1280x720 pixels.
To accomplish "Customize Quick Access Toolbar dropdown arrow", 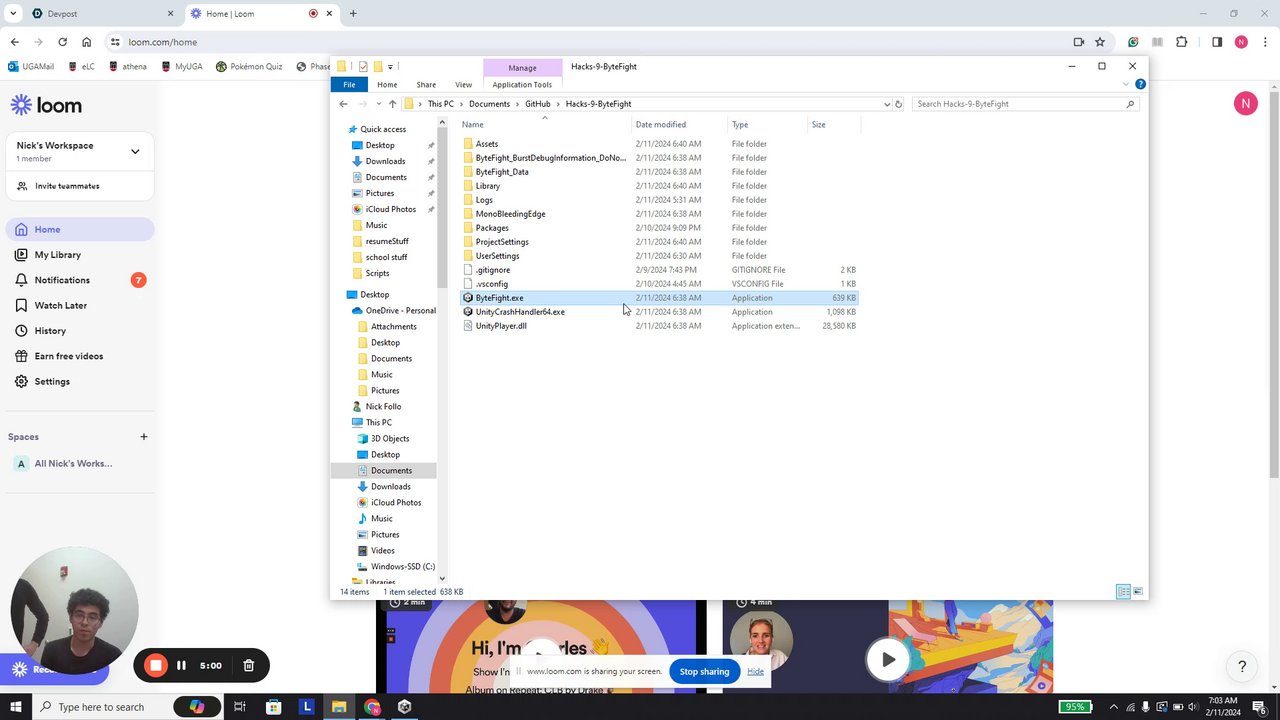I will tap(390, 67).
